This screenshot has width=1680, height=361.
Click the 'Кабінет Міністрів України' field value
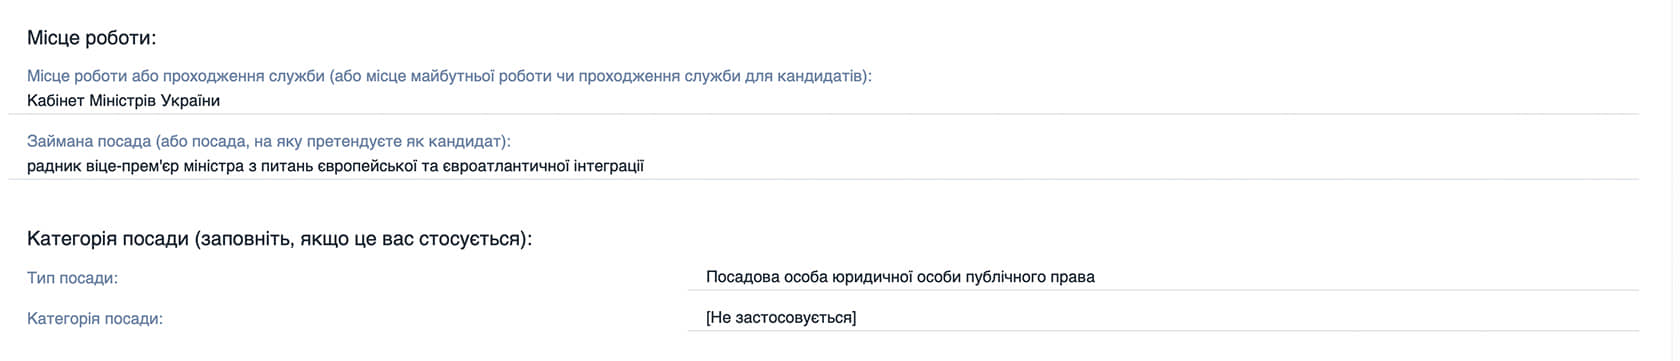coord(123,100)
